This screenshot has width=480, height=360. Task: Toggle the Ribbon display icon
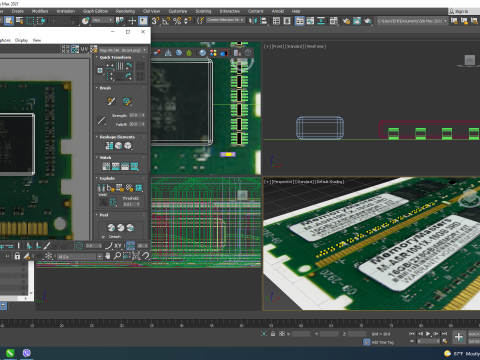click(300, 21)
